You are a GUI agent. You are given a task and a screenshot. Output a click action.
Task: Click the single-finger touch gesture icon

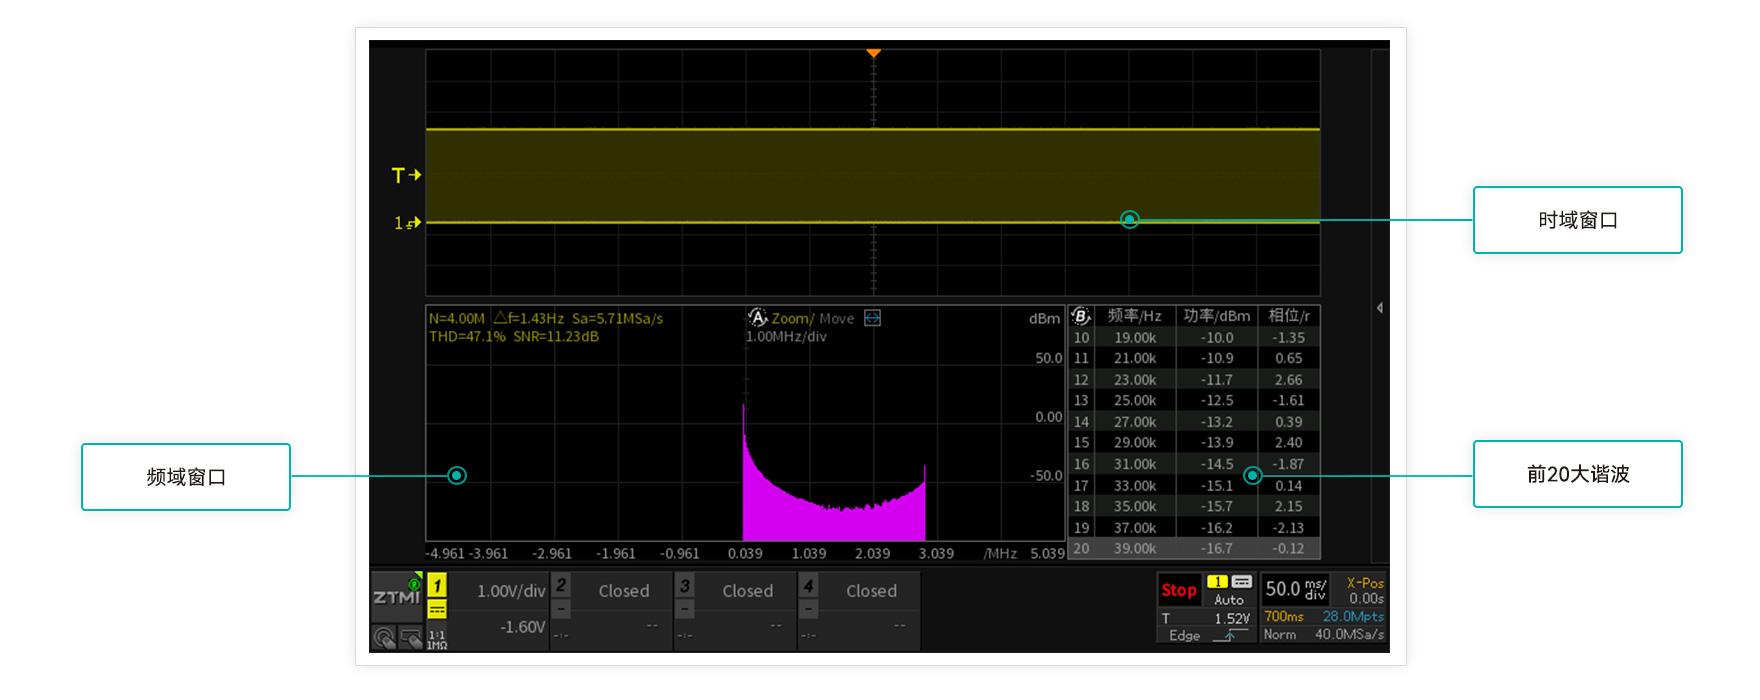pyautogui.click(x=384, y=637)
